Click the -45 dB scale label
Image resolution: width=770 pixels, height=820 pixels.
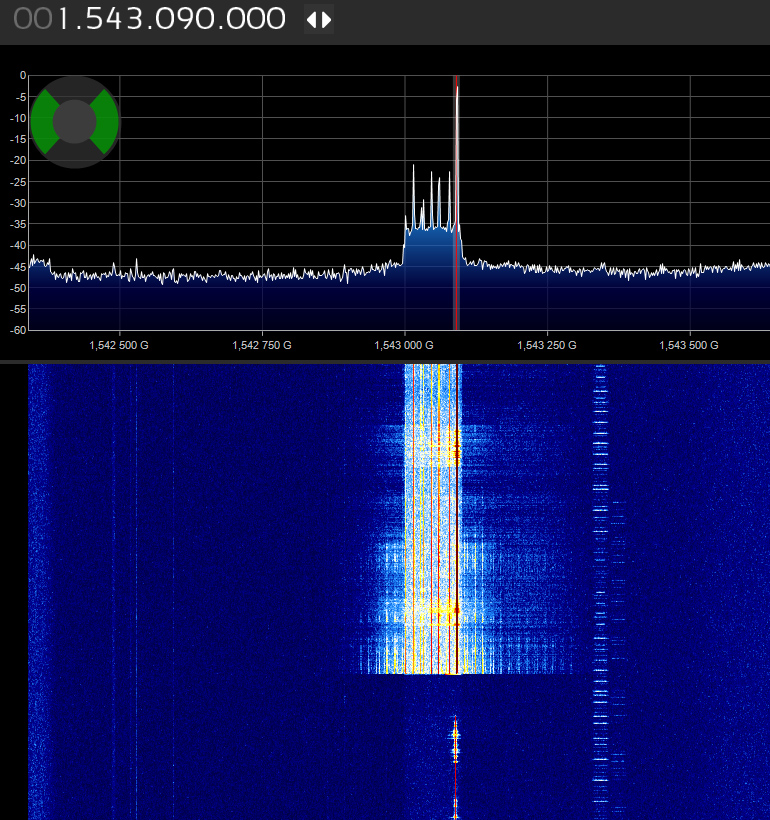click(x=18, y=267)
